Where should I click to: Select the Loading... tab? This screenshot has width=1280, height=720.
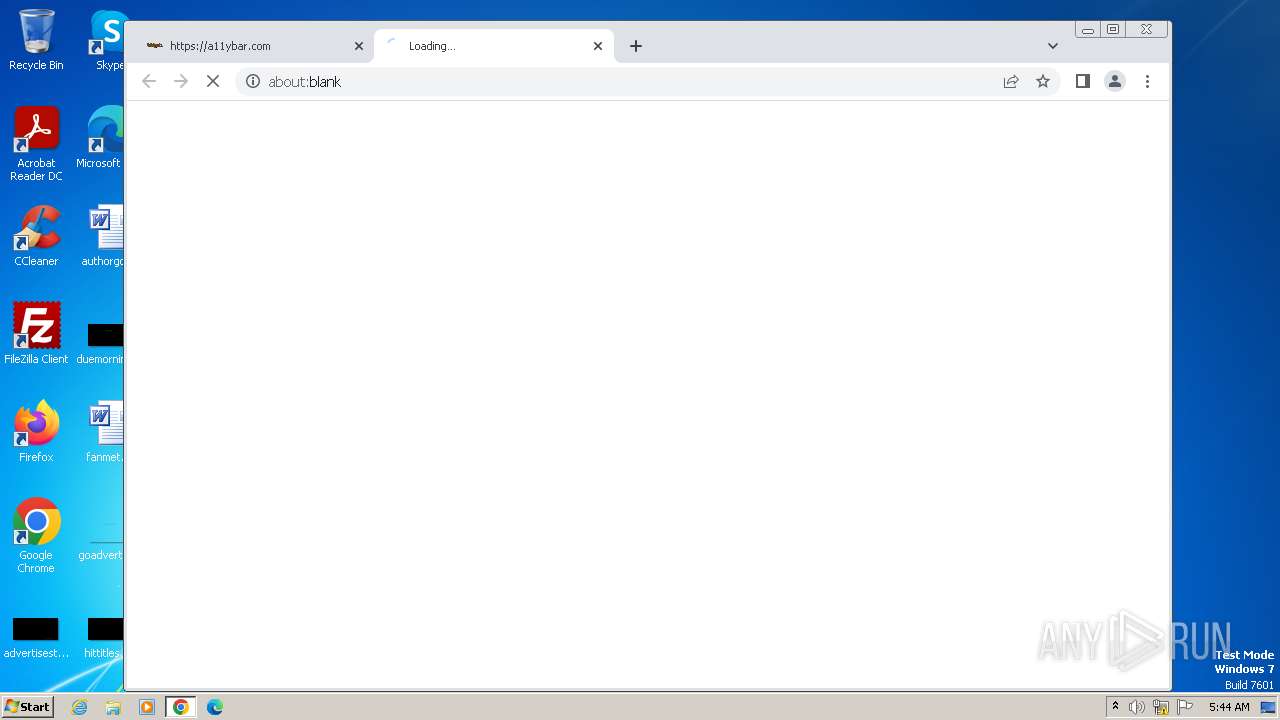[494, 46]
